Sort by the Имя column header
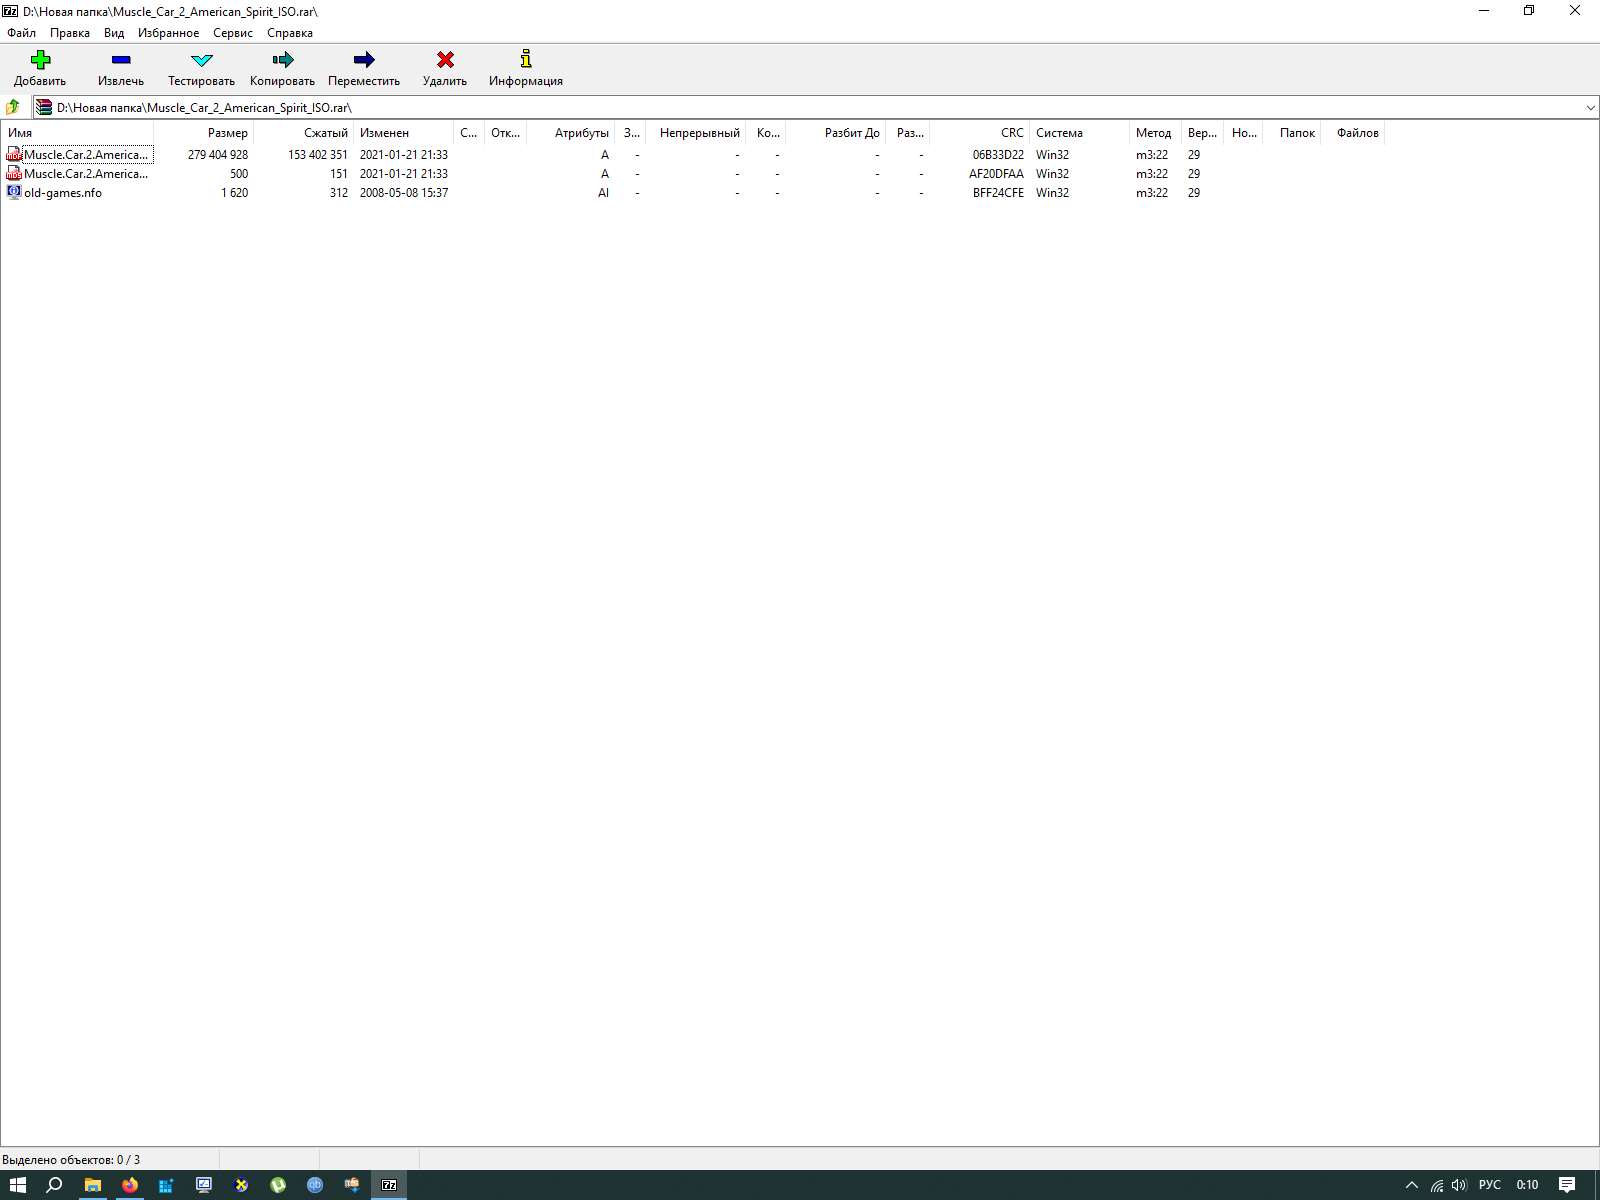 pos(77,133)
